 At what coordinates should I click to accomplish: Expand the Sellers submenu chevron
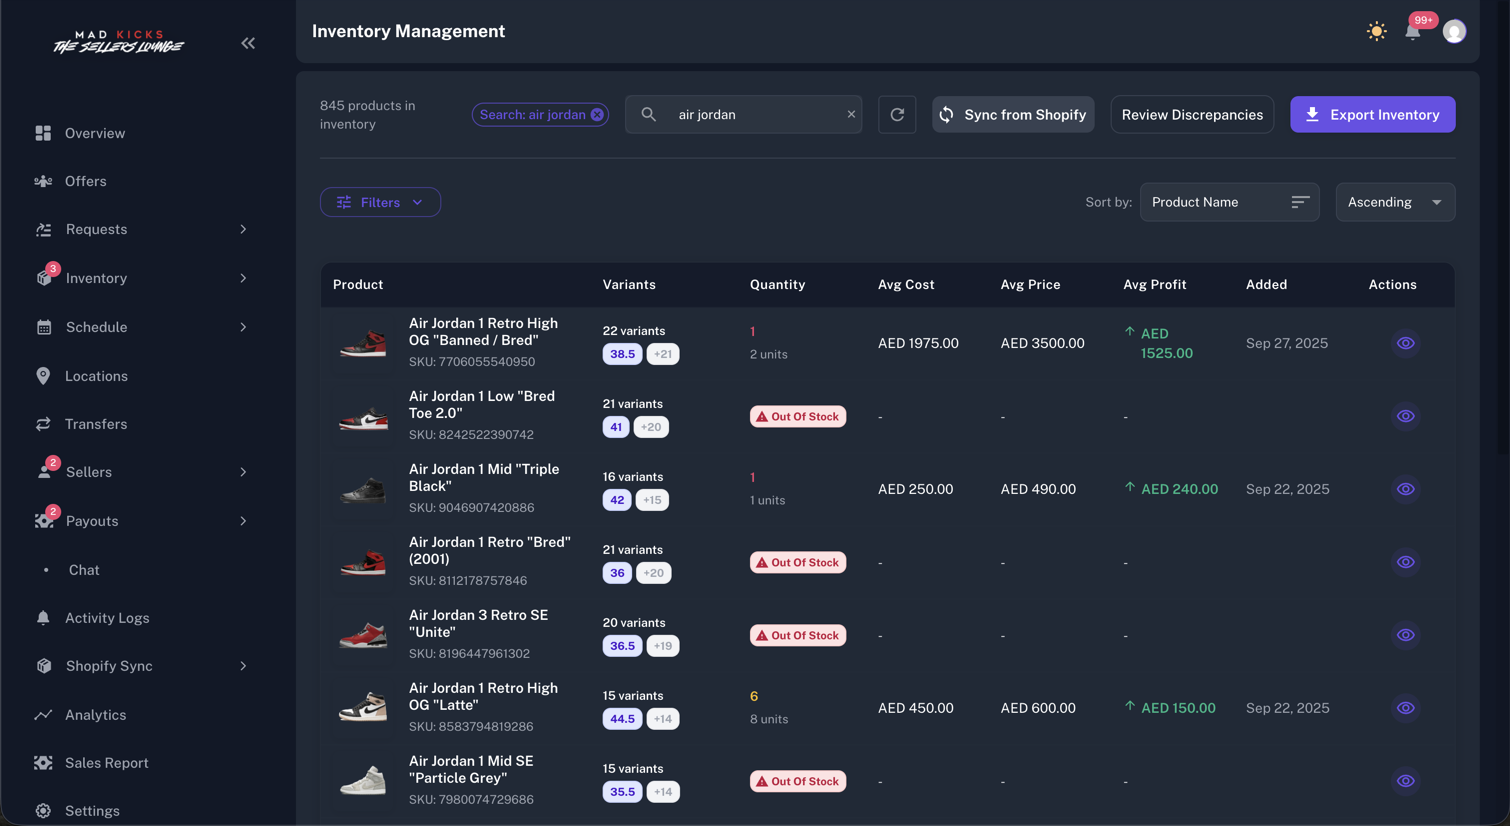click(x=243, y=472)
